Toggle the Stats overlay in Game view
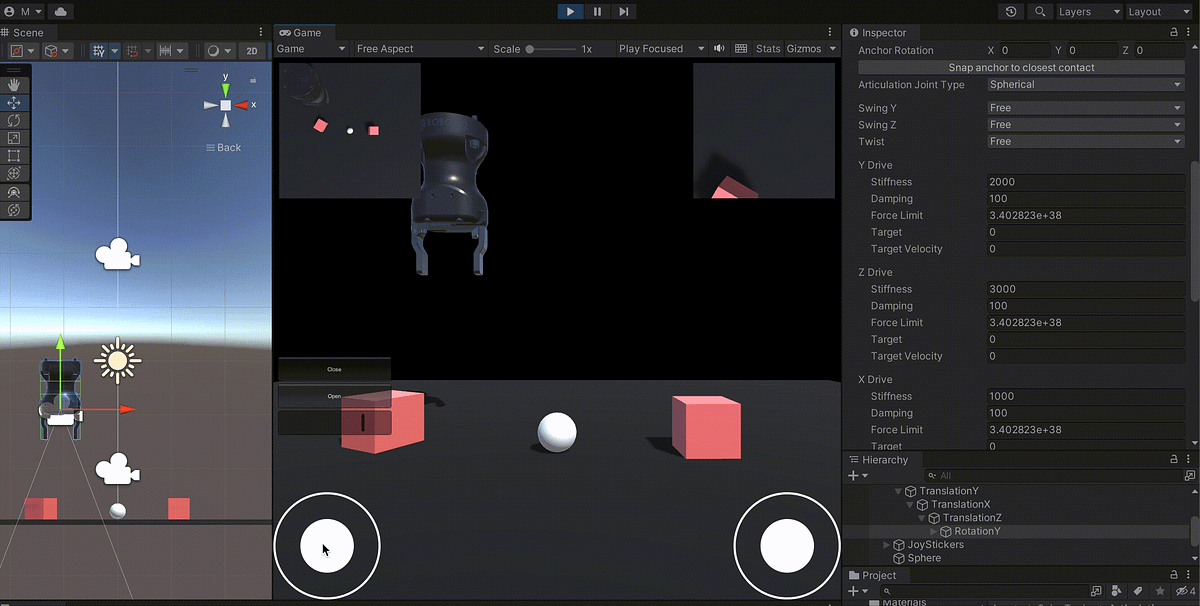Image resolution: width=1200 pixels, height=606 pixels. (x=767, y=48)
